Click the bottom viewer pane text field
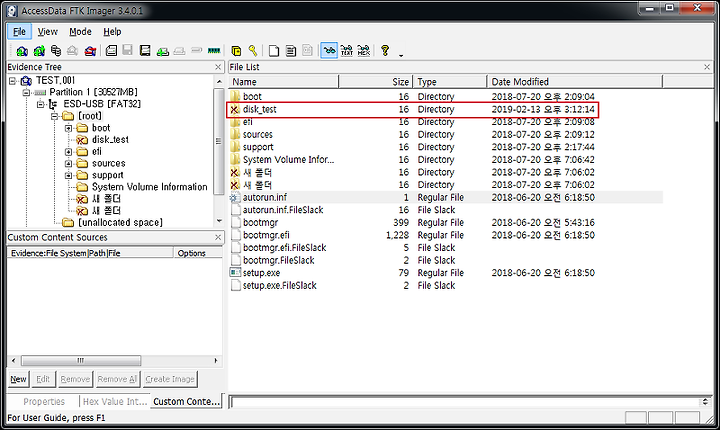This screenshot has width=720, height=430. click(465, 402)
